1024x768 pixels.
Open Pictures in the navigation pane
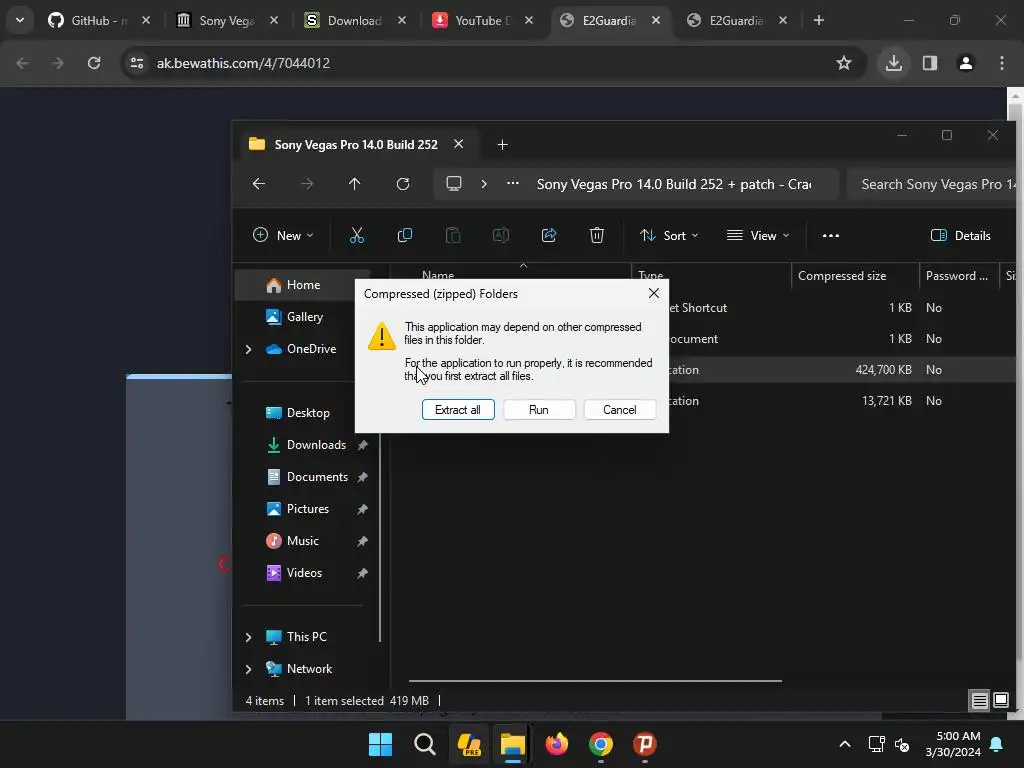coord(308,509)
